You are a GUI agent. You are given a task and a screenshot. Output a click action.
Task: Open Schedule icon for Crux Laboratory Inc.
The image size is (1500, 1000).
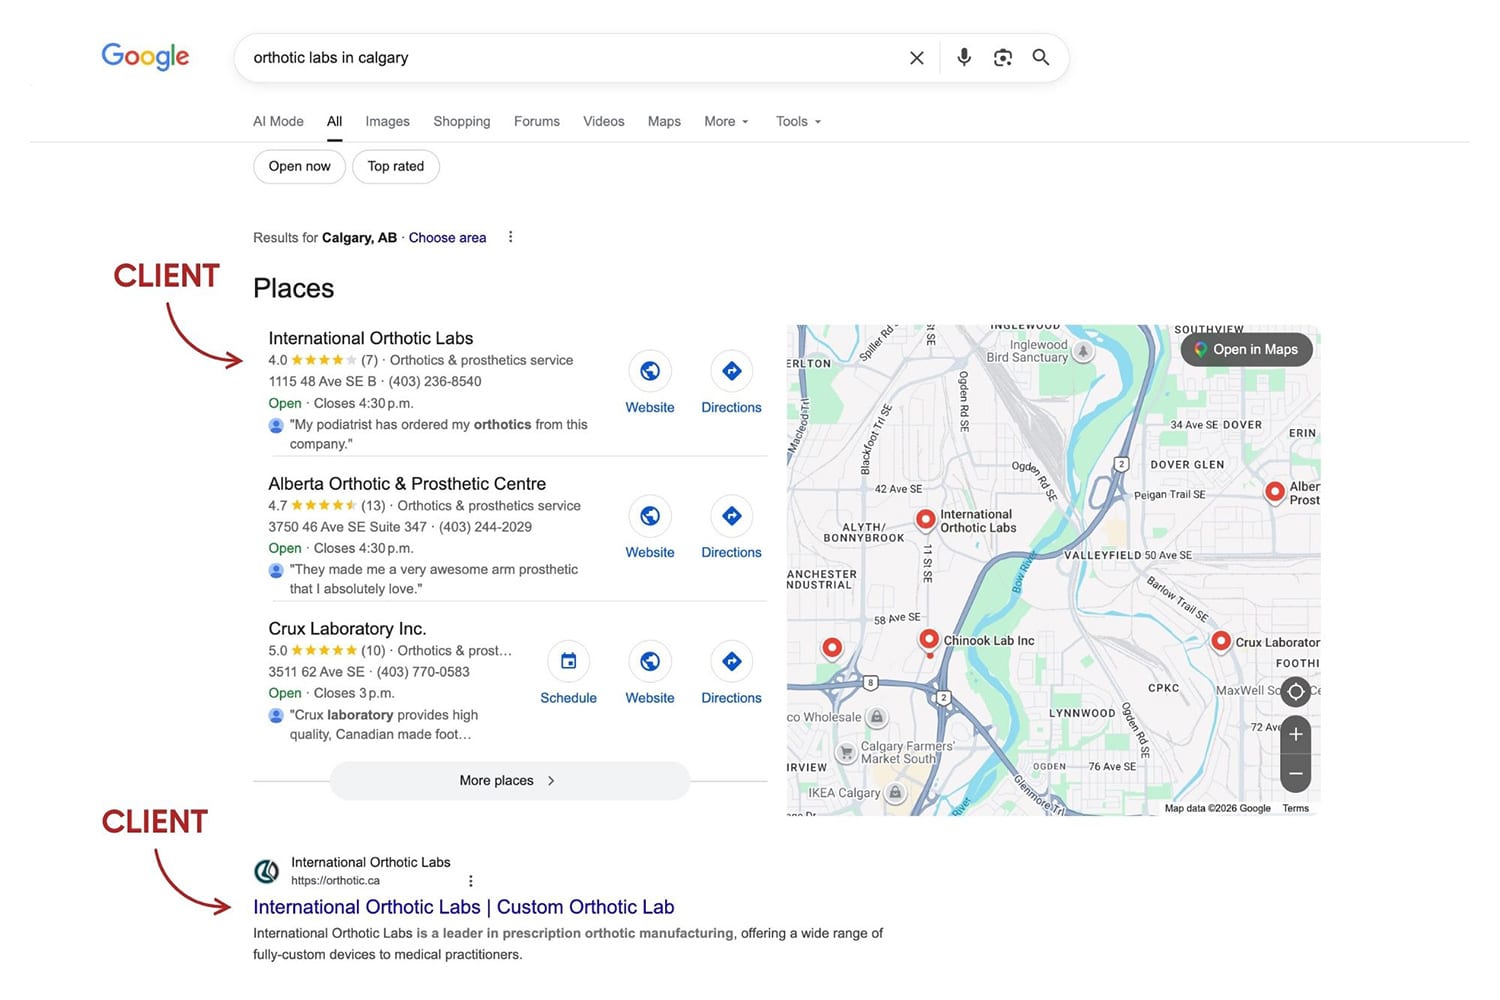(x=568, y=661)
